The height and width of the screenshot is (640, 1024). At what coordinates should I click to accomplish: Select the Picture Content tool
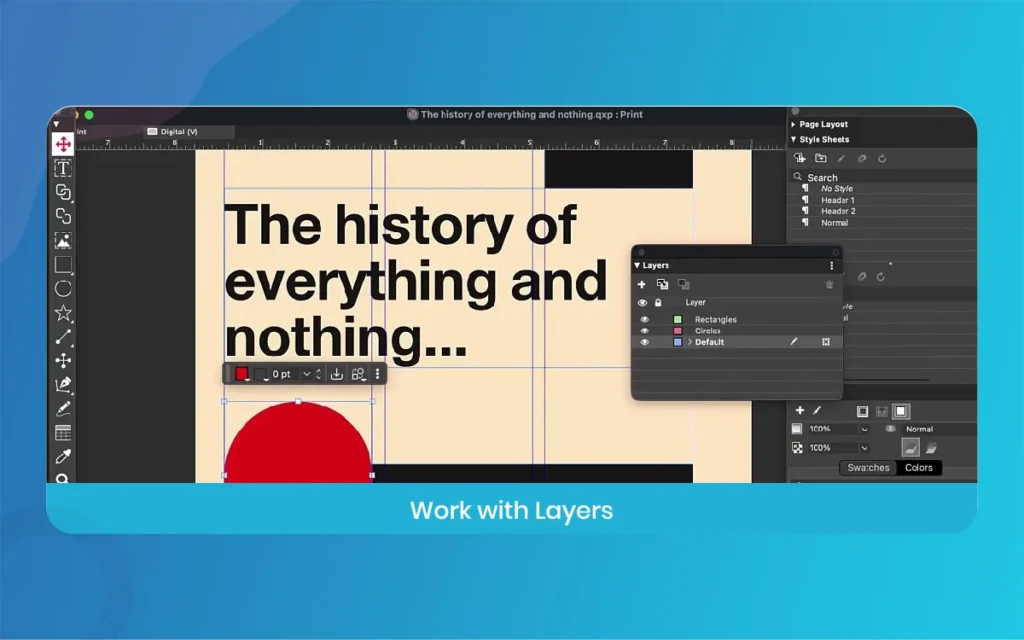point(63,240)
